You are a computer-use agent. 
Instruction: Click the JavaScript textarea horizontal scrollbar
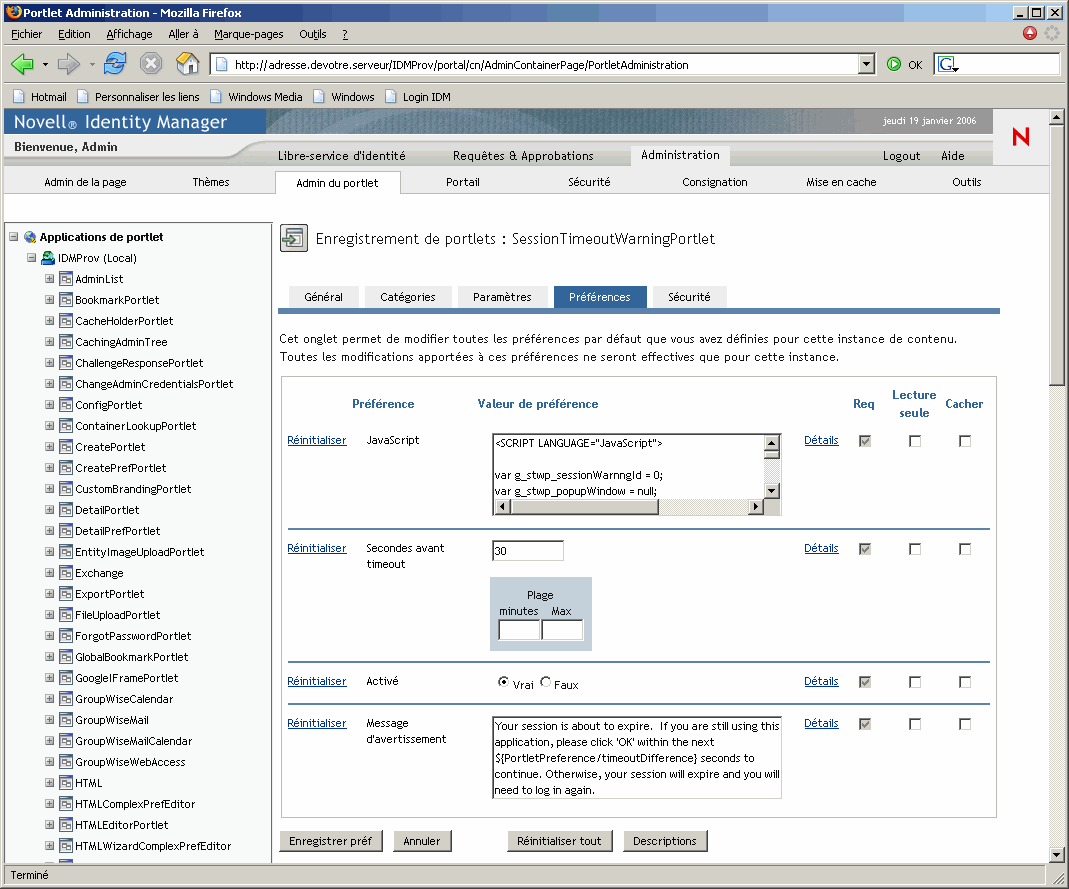tap(628, 507)
